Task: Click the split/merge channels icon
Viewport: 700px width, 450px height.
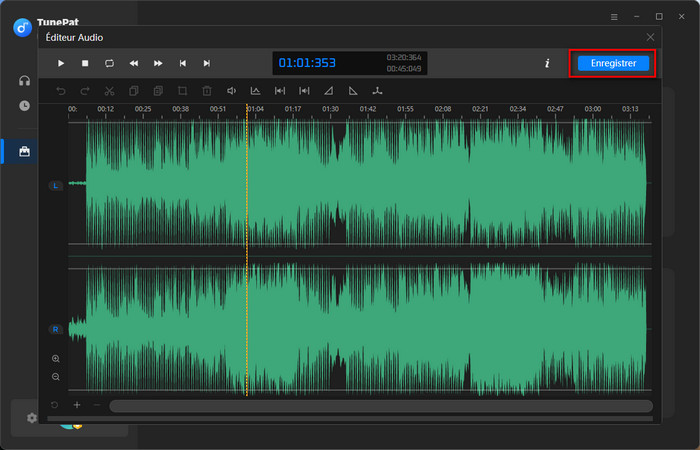Action: click(x=377, y=91)
